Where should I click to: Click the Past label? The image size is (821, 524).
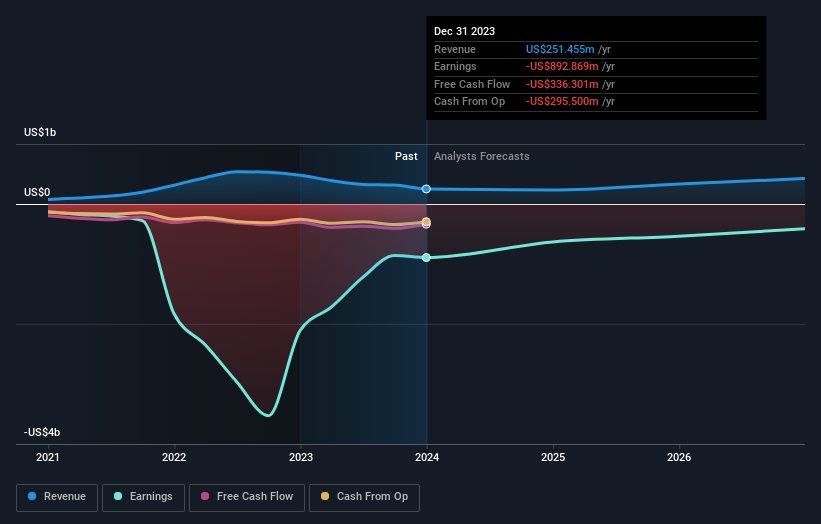pos(406,157)
